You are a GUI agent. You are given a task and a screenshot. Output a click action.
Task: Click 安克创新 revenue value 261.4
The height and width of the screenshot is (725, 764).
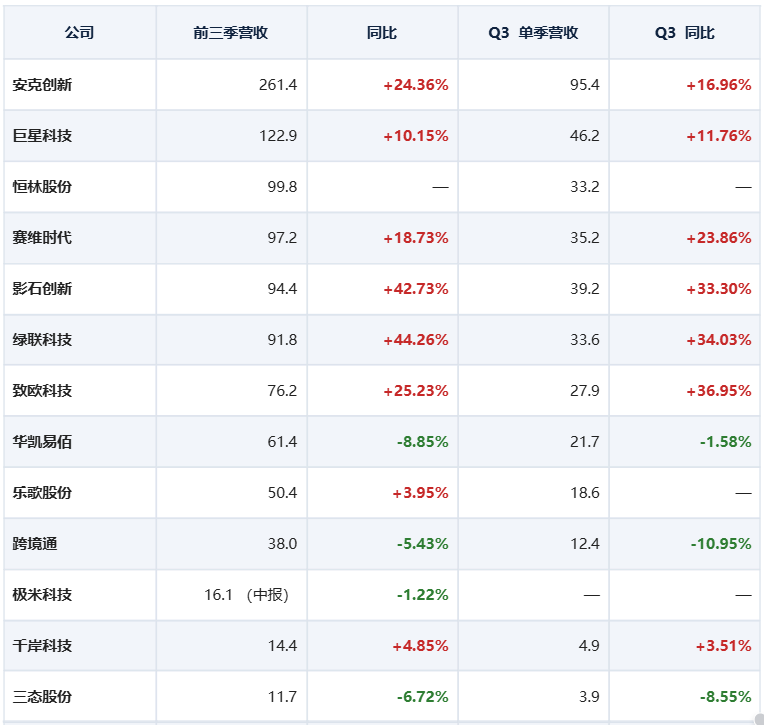[278, 85]
